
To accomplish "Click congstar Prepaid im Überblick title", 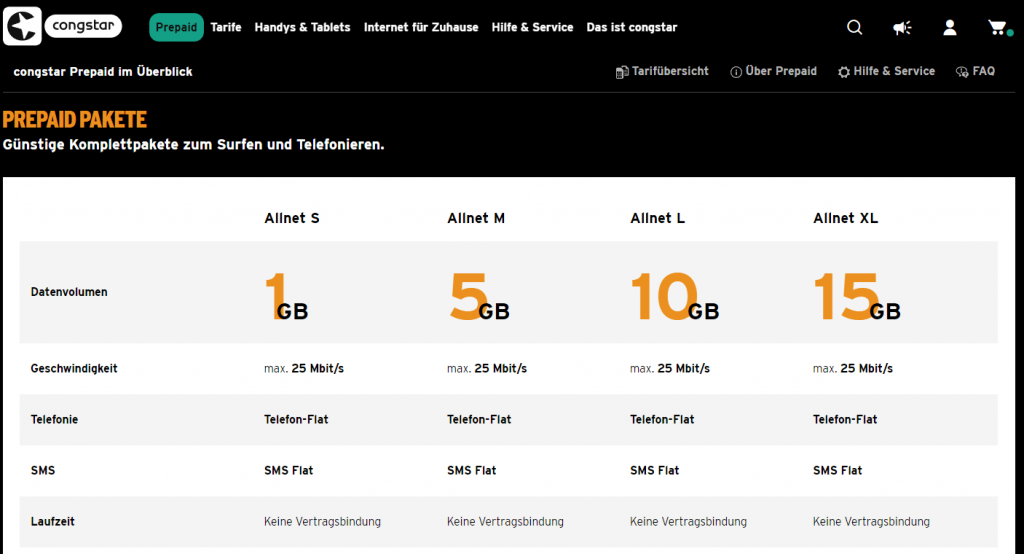I will click(103, 72).
